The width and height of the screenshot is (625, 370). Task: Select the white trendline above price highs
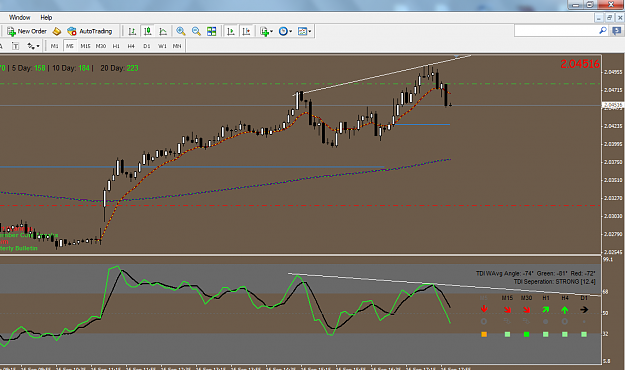tap(382, 75)
